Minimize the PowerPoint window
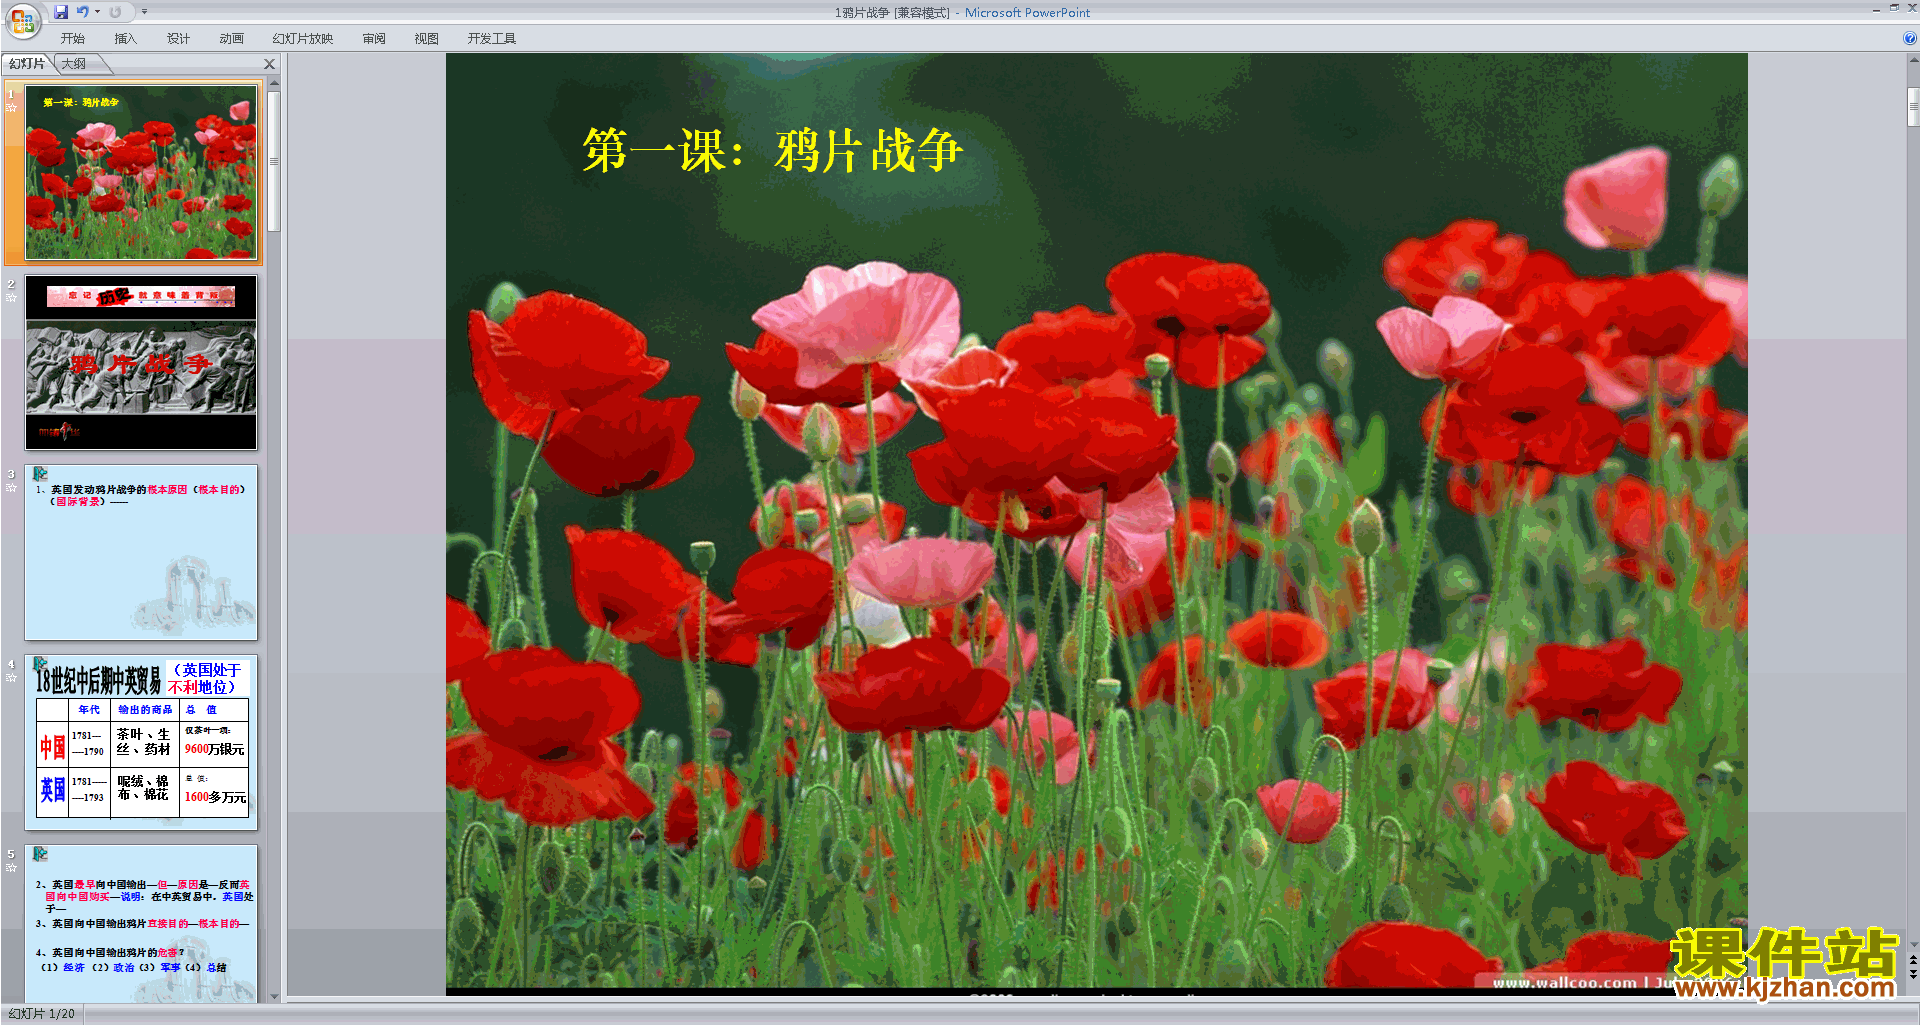This screenshot has width=1920, height=1025. pyautogui.click(x=1876, y=9)
